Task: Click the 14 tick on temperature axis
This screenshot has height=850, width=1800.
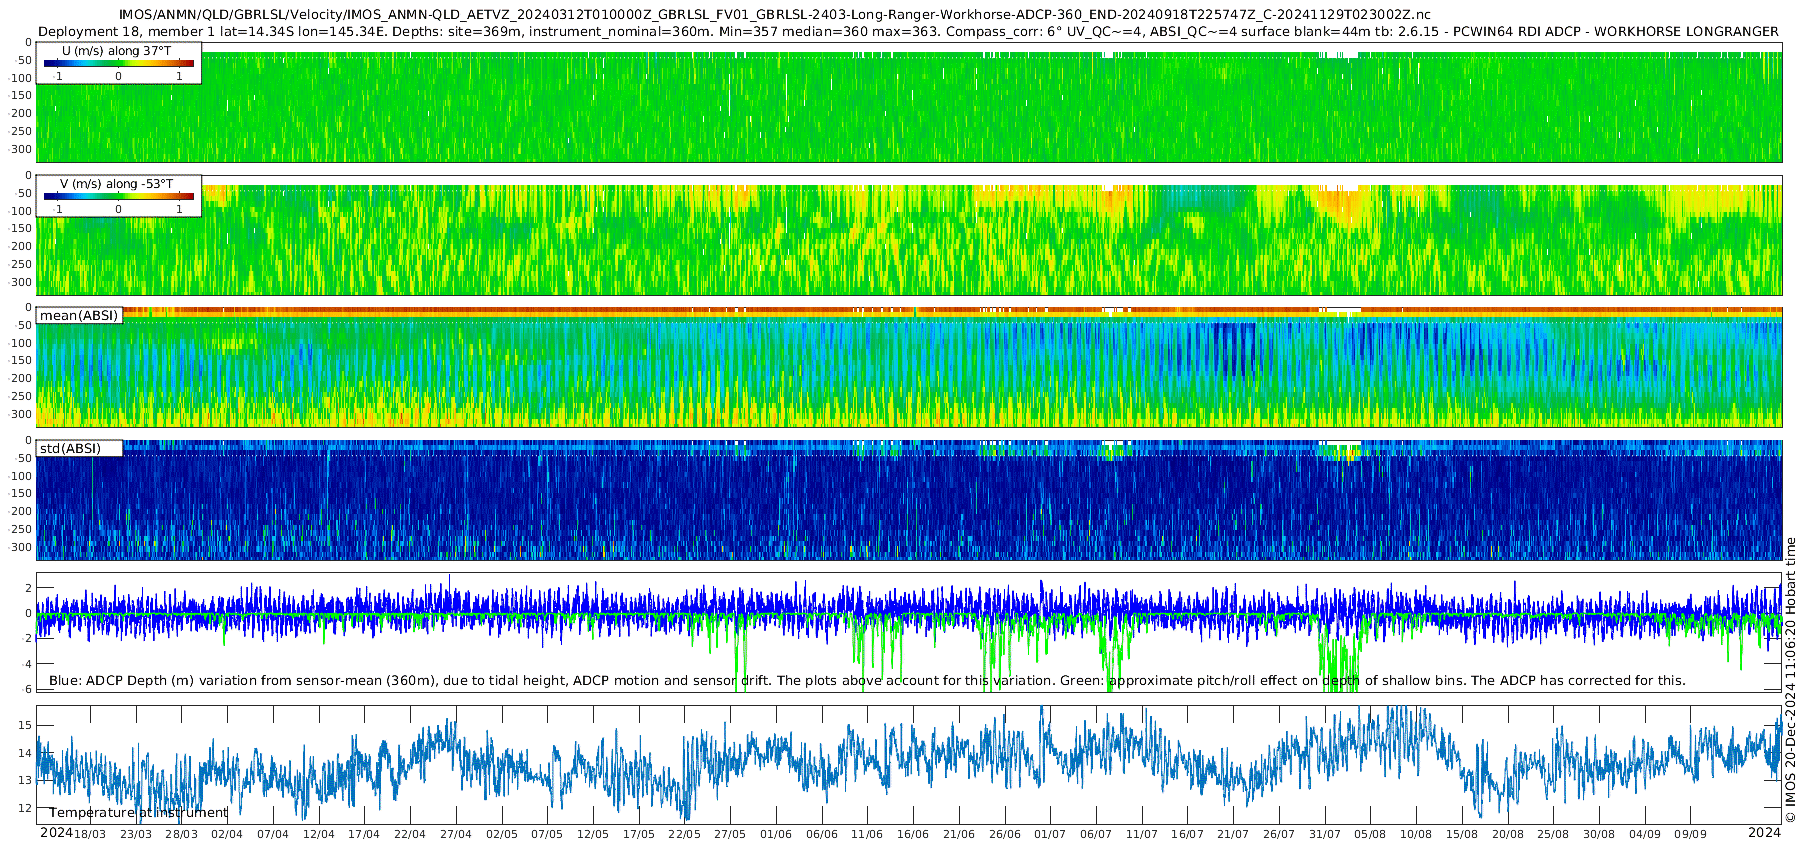Action: click(26, 753)
